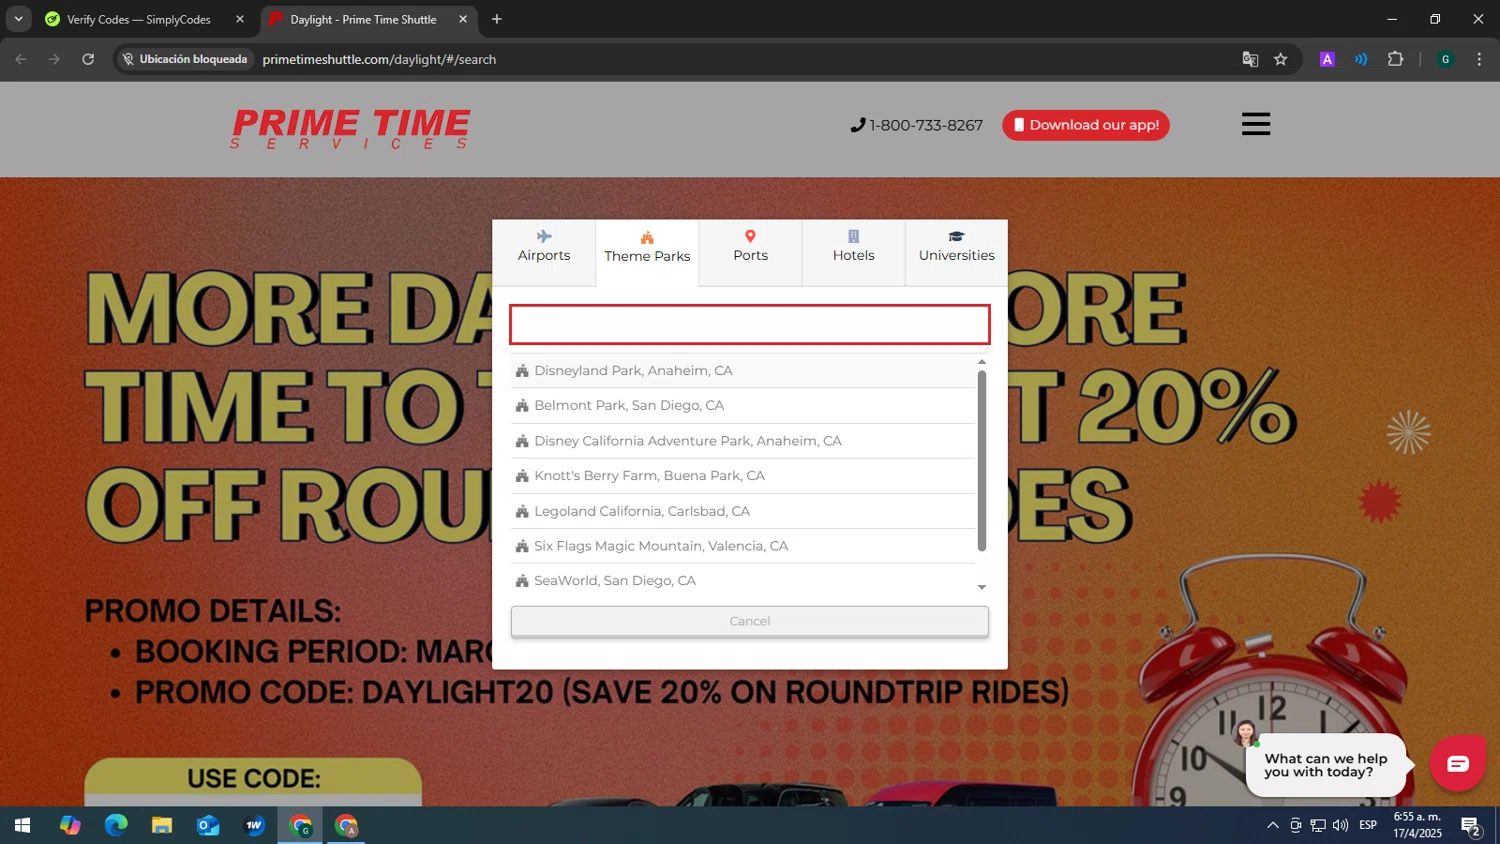Launch Copilot from the taskbar

coord(70,825)
